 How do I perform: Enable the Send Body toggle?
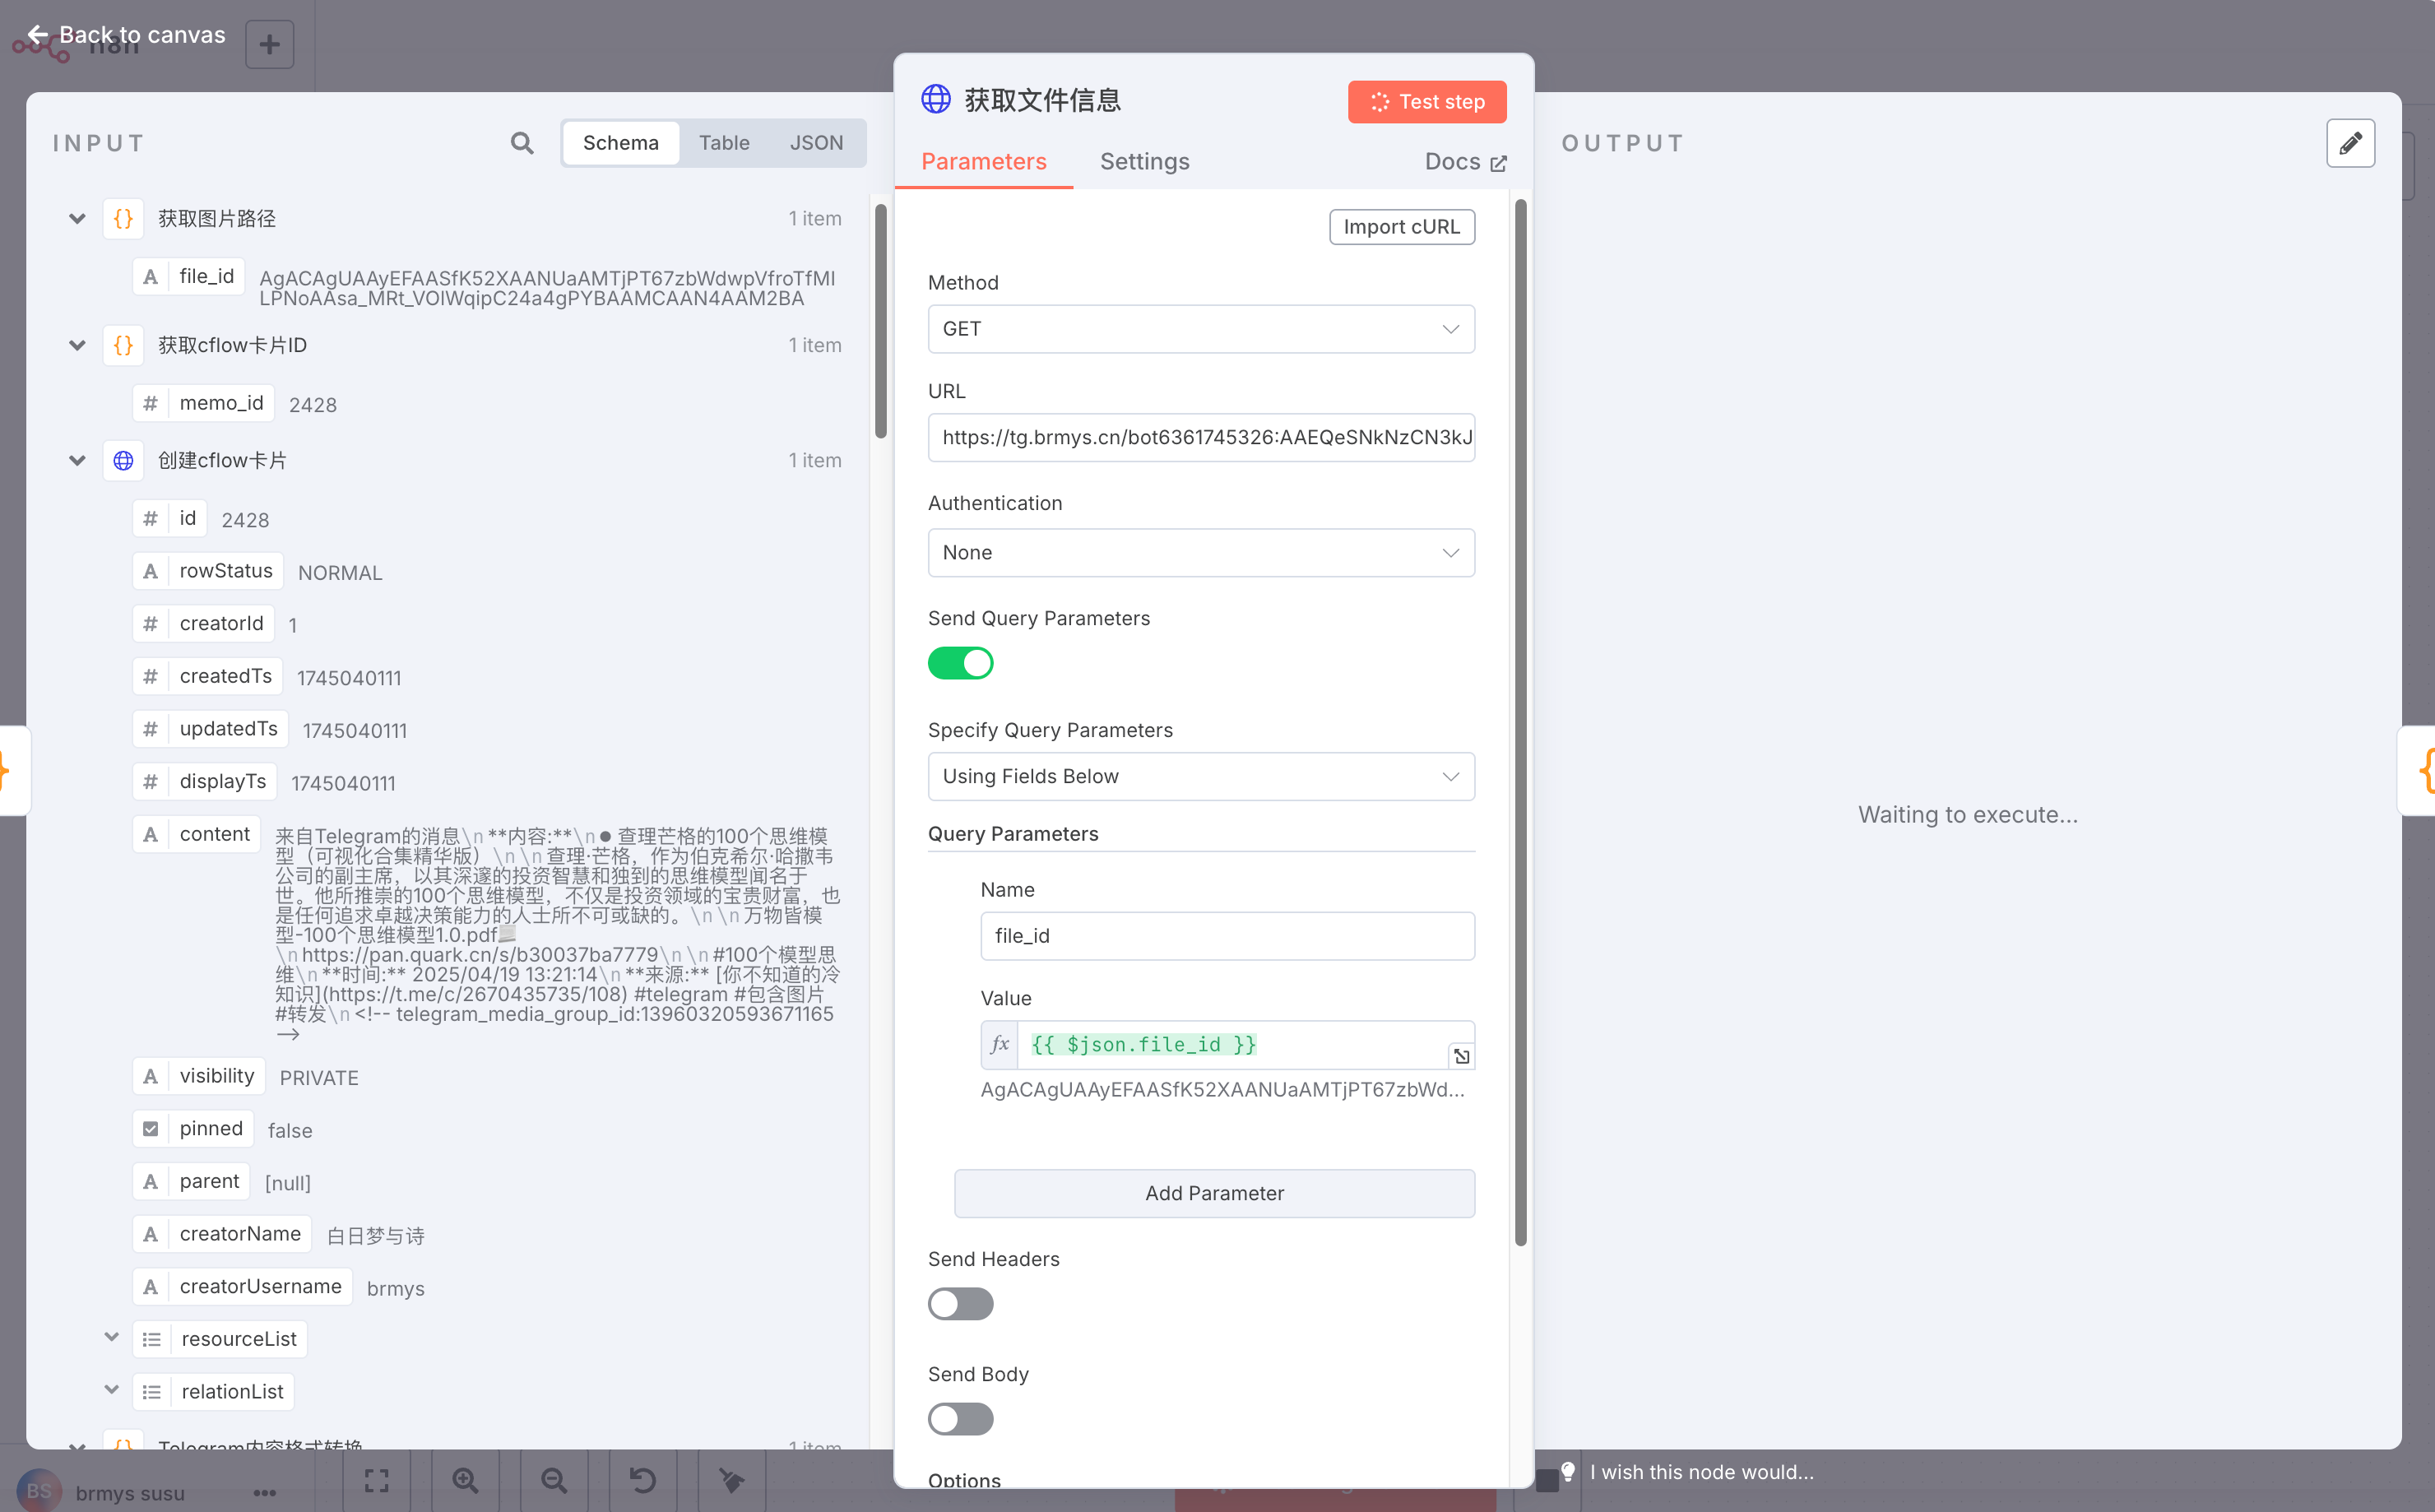click(960, 1419)
